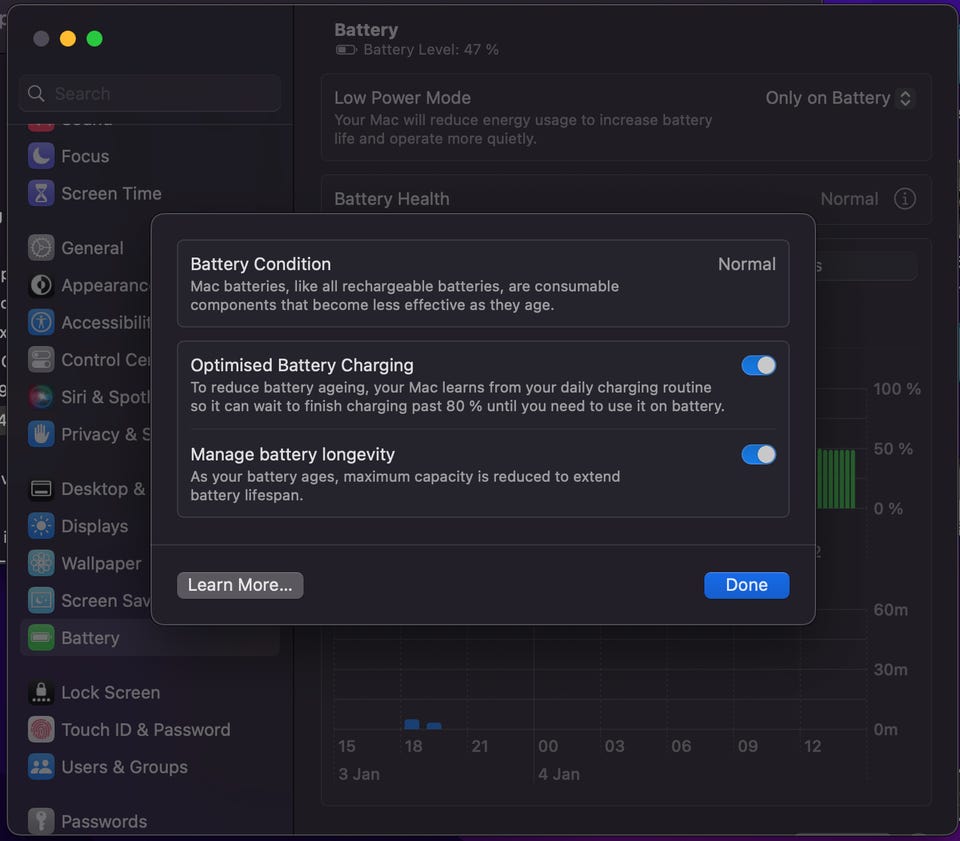This screenshot has height=841, width=960.
Task: Open Screen Time hourglass icon
Action: 41,193
